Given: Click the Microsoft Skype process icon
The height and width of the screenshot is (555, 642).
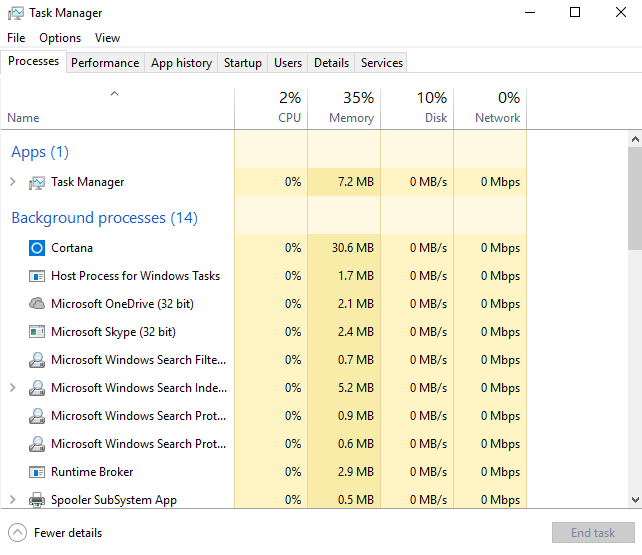Looking at the screenshot, I should [37, 332].
